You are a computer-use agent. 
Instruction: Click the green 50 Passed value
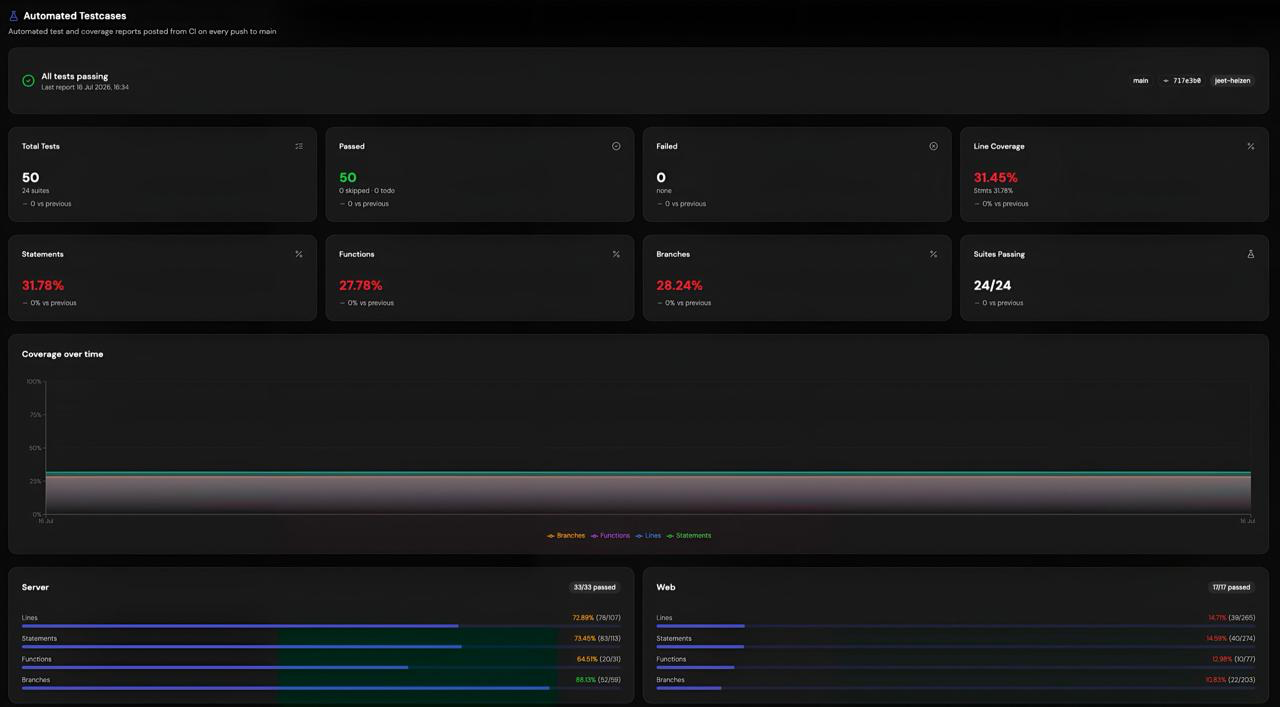point(348,177)
